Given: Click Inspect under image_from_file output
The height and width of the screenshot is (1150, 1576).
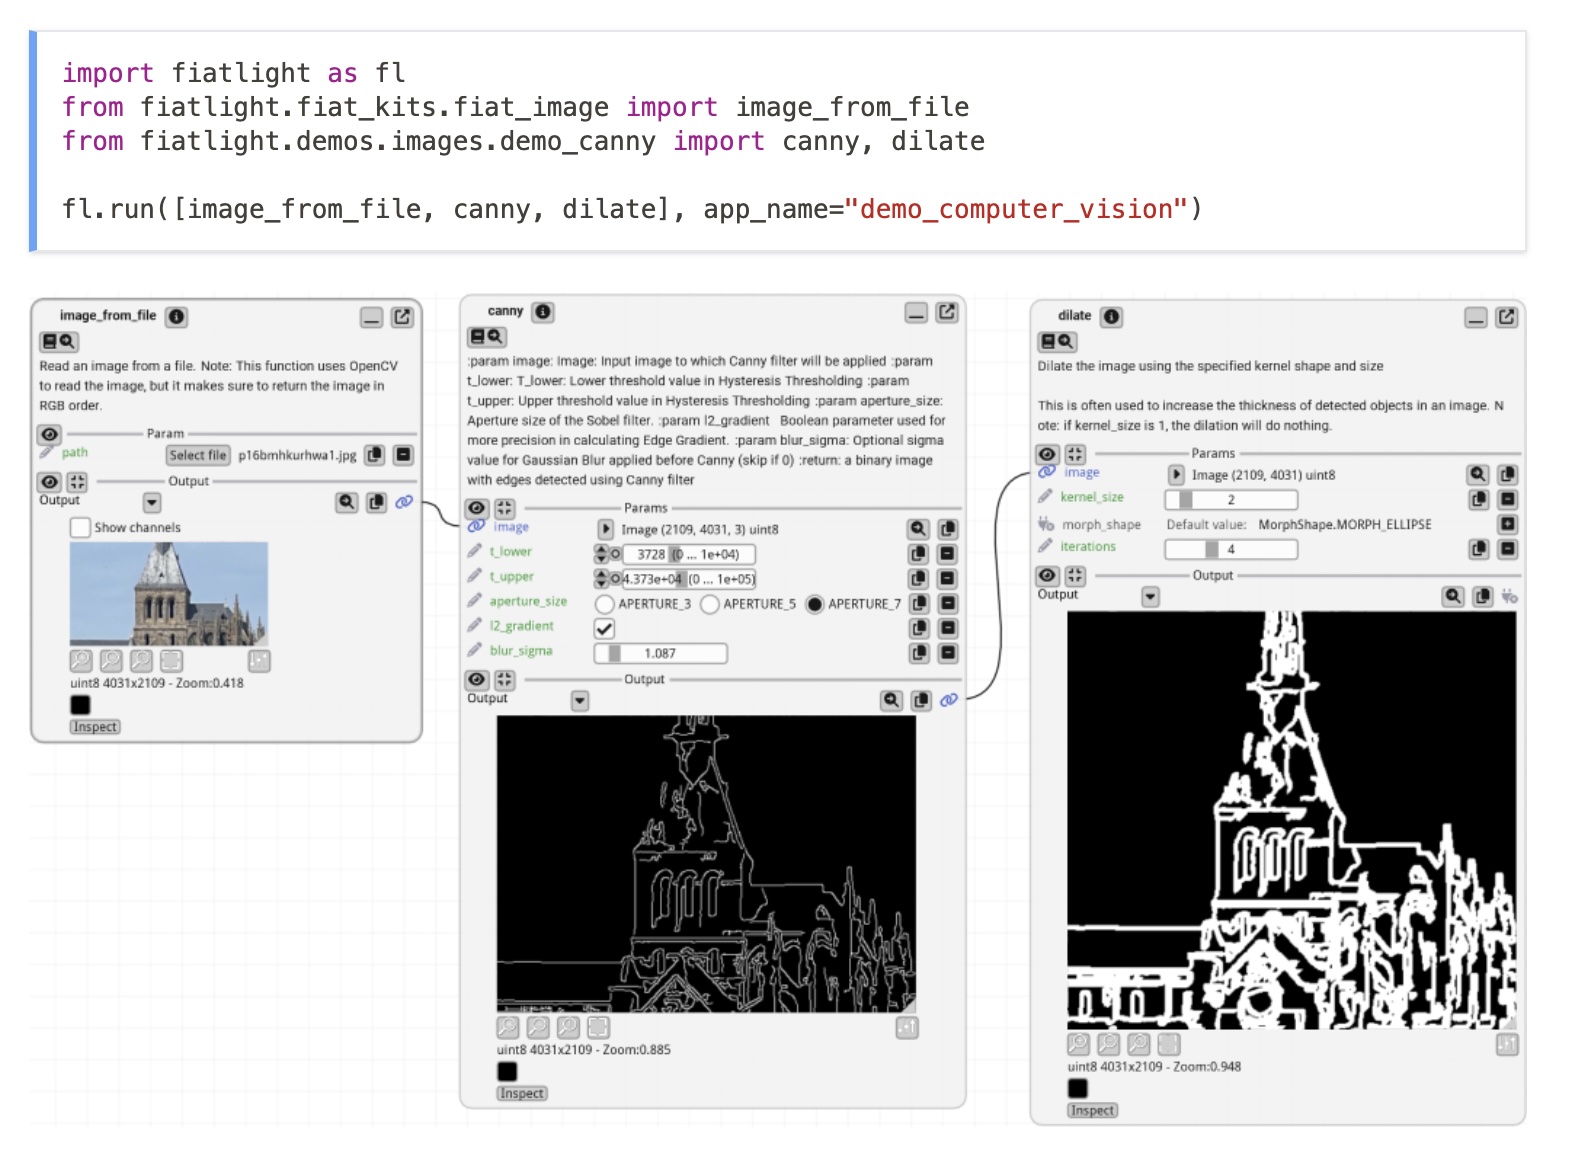Looking at the screenshot, I should [x=95, y=727].
